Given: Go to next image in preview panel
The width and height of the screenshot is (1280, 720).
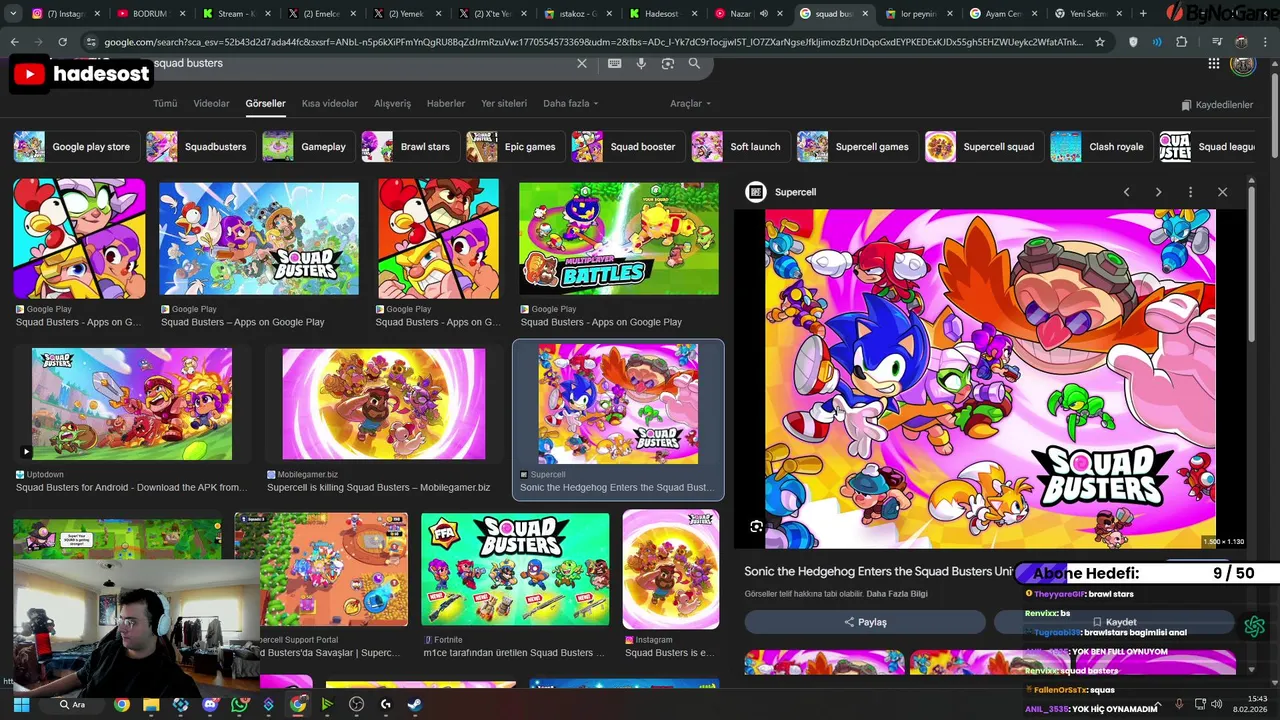Looking at the screenshot, I should click(x=1158, y=192).
